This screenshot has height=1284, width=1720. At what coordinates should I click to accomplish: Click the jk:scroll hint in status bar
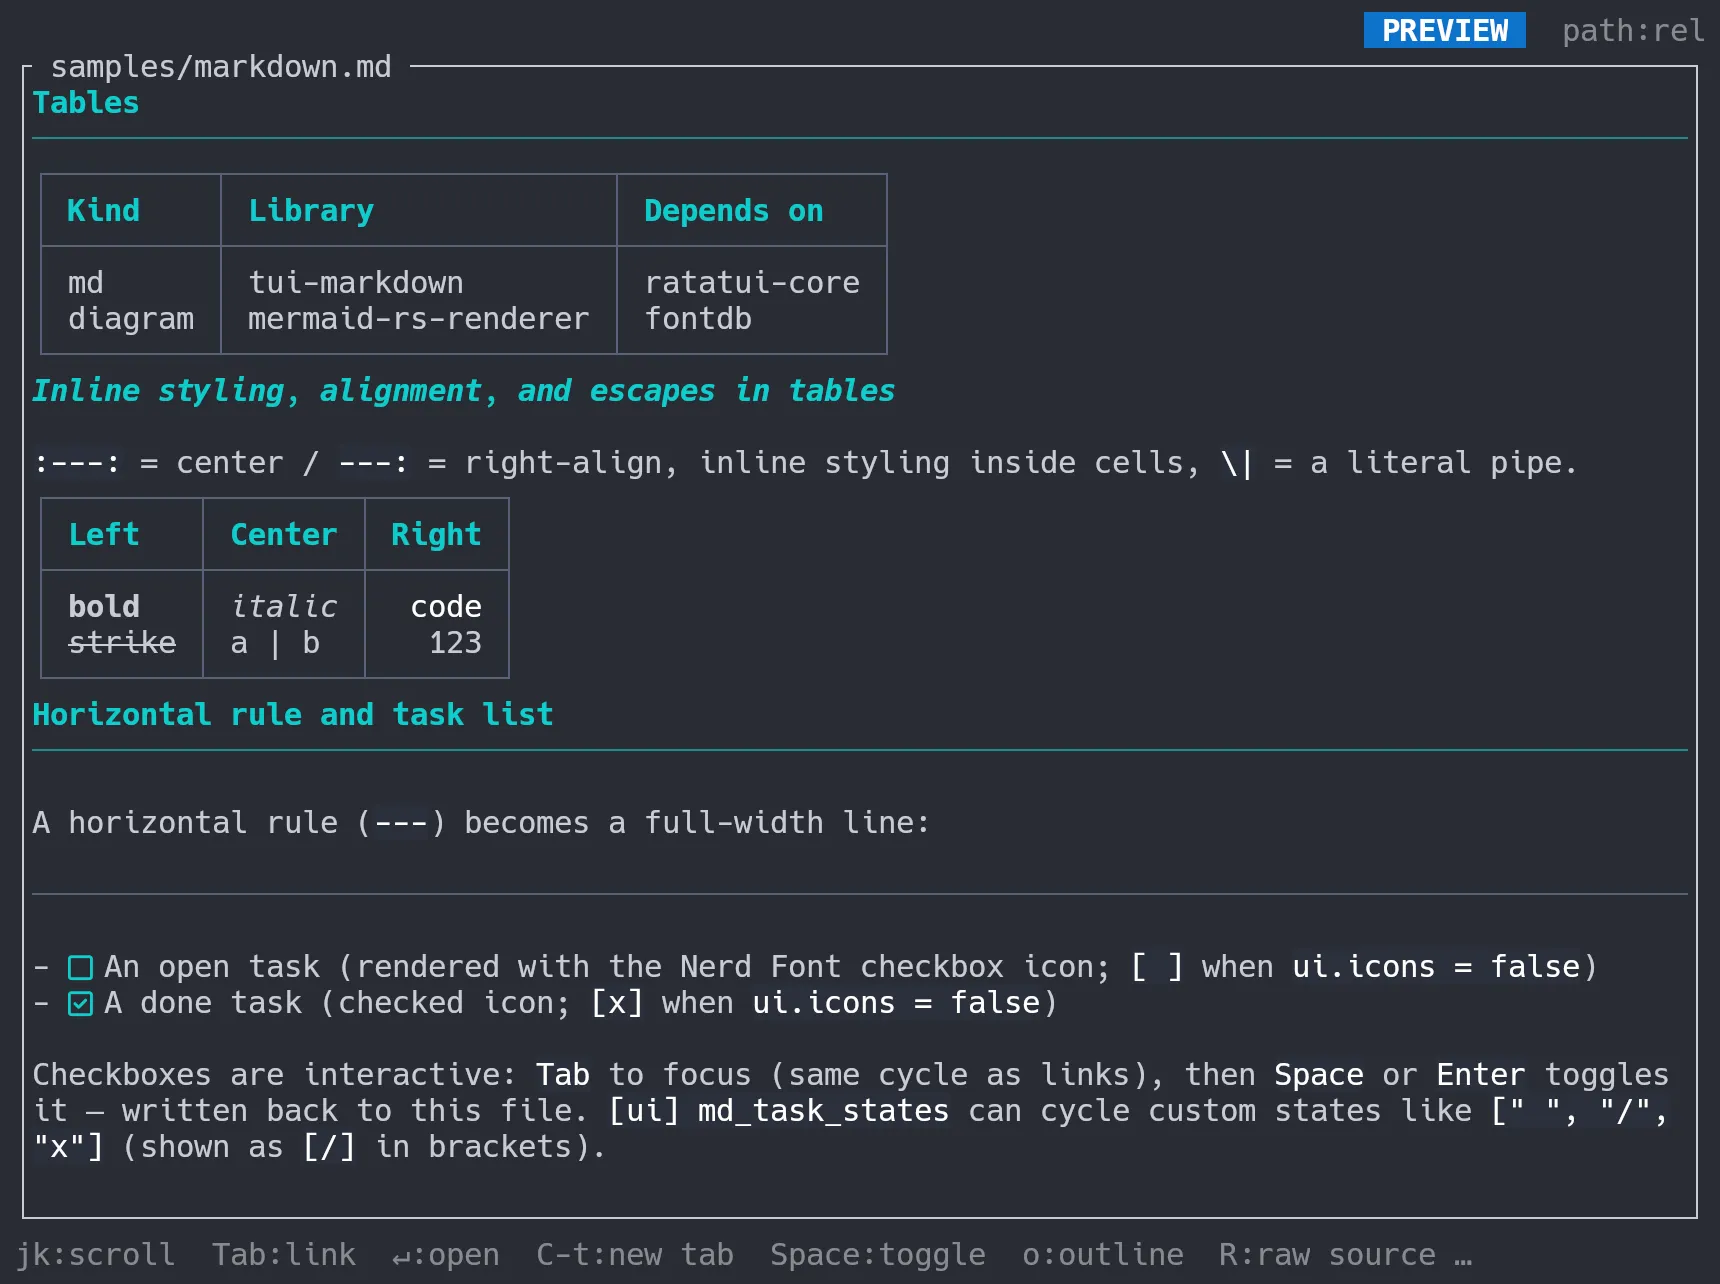coord(95,1254)
